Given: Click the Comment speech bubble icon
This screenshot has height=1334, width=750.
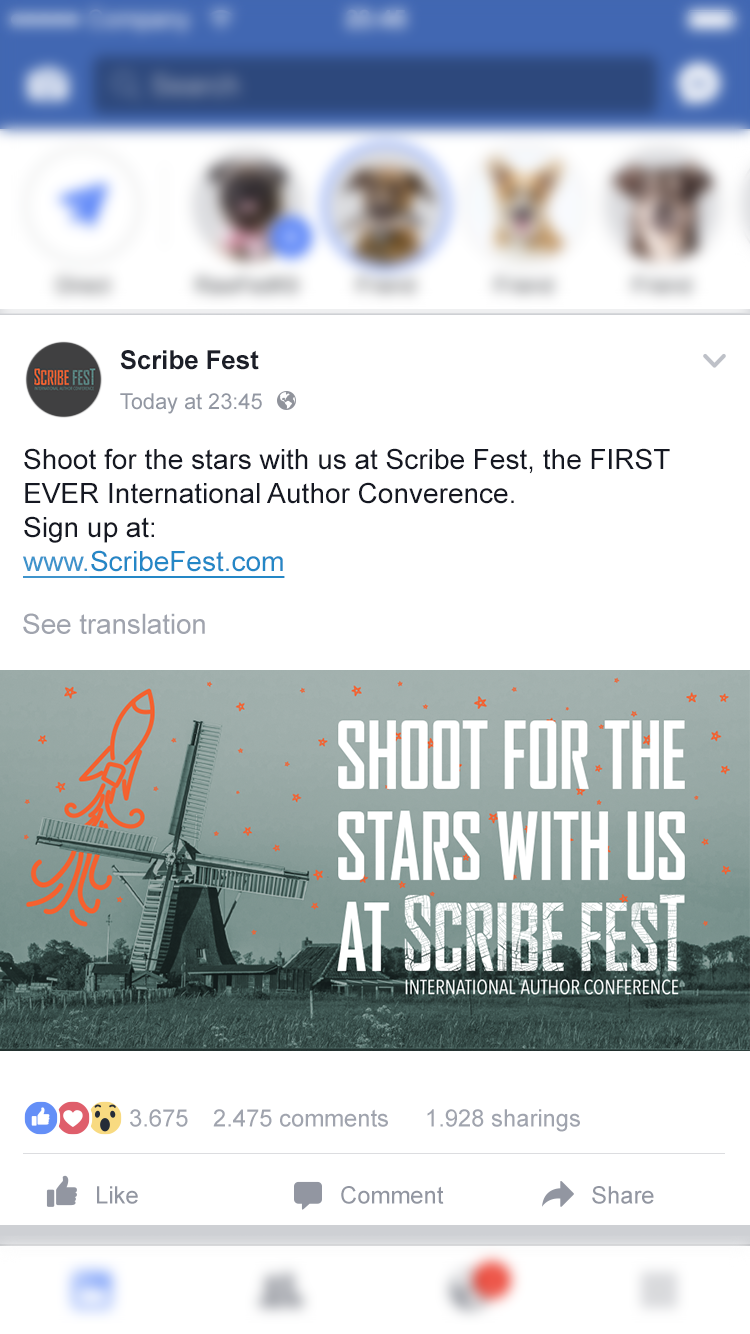Looking at the screenshot, I should tap(308, 1195).
